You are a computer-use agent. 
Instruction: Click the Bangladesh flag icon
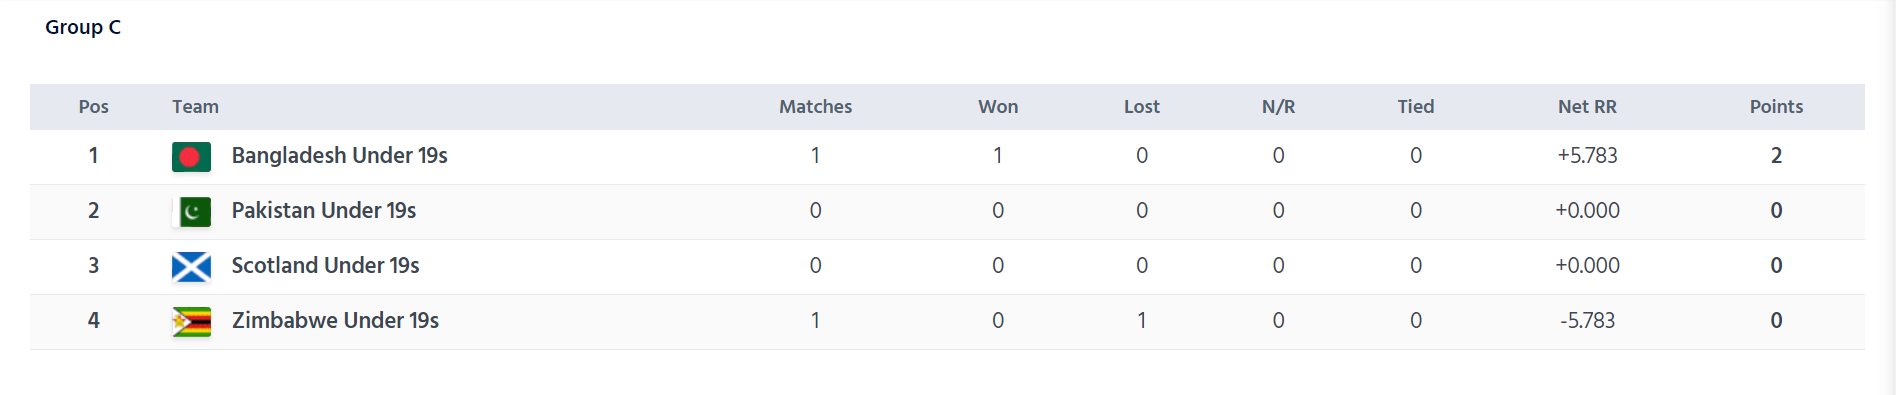click(191, 157)
